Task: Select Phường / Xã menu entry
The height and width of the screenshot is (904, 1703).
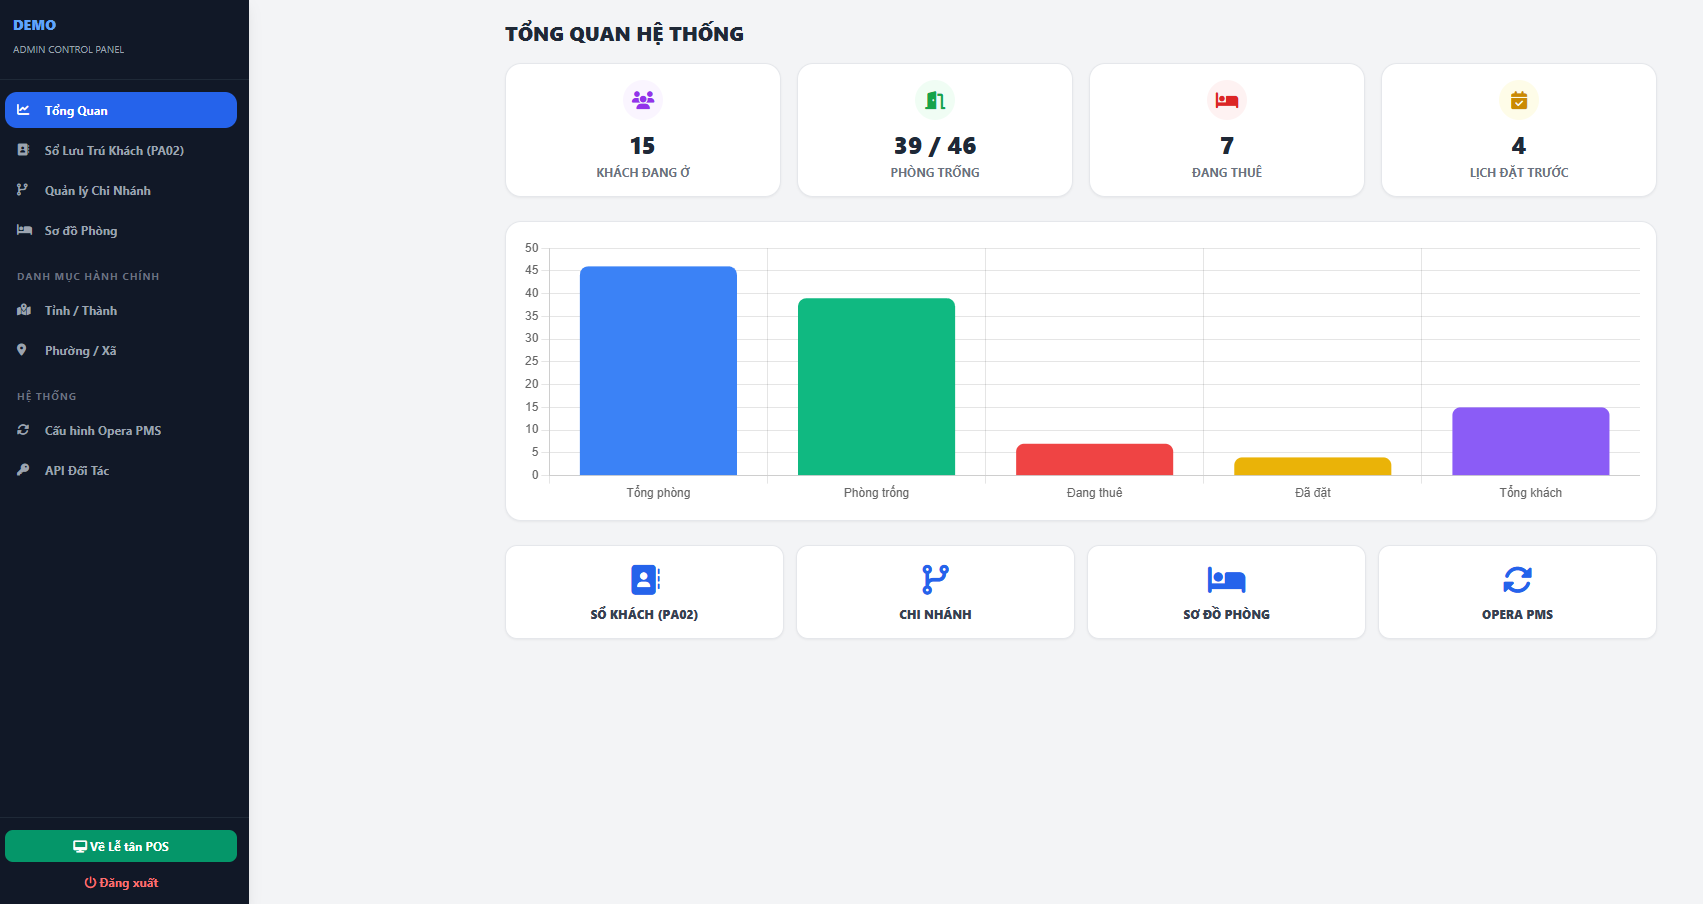Action: [x=121, y=350]
